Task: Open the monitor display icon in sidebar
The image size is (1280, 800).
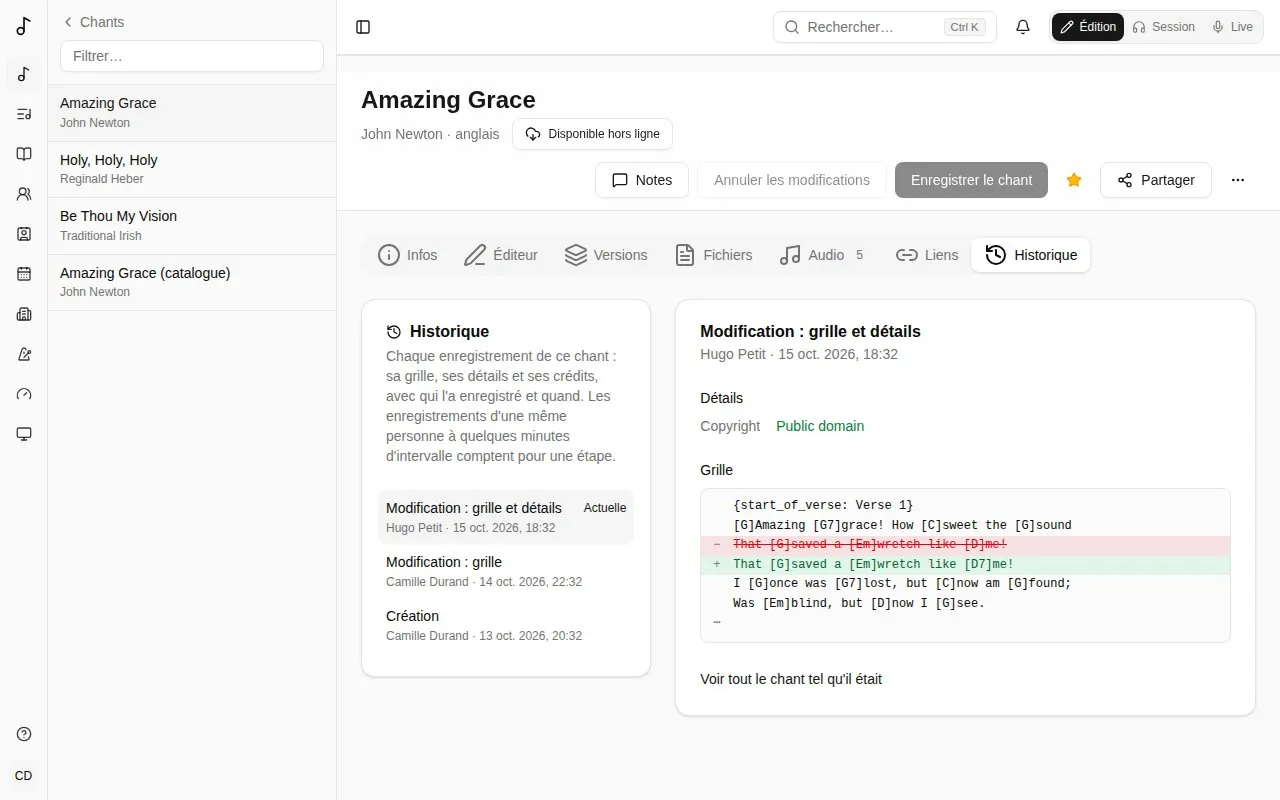Action: 24,434
